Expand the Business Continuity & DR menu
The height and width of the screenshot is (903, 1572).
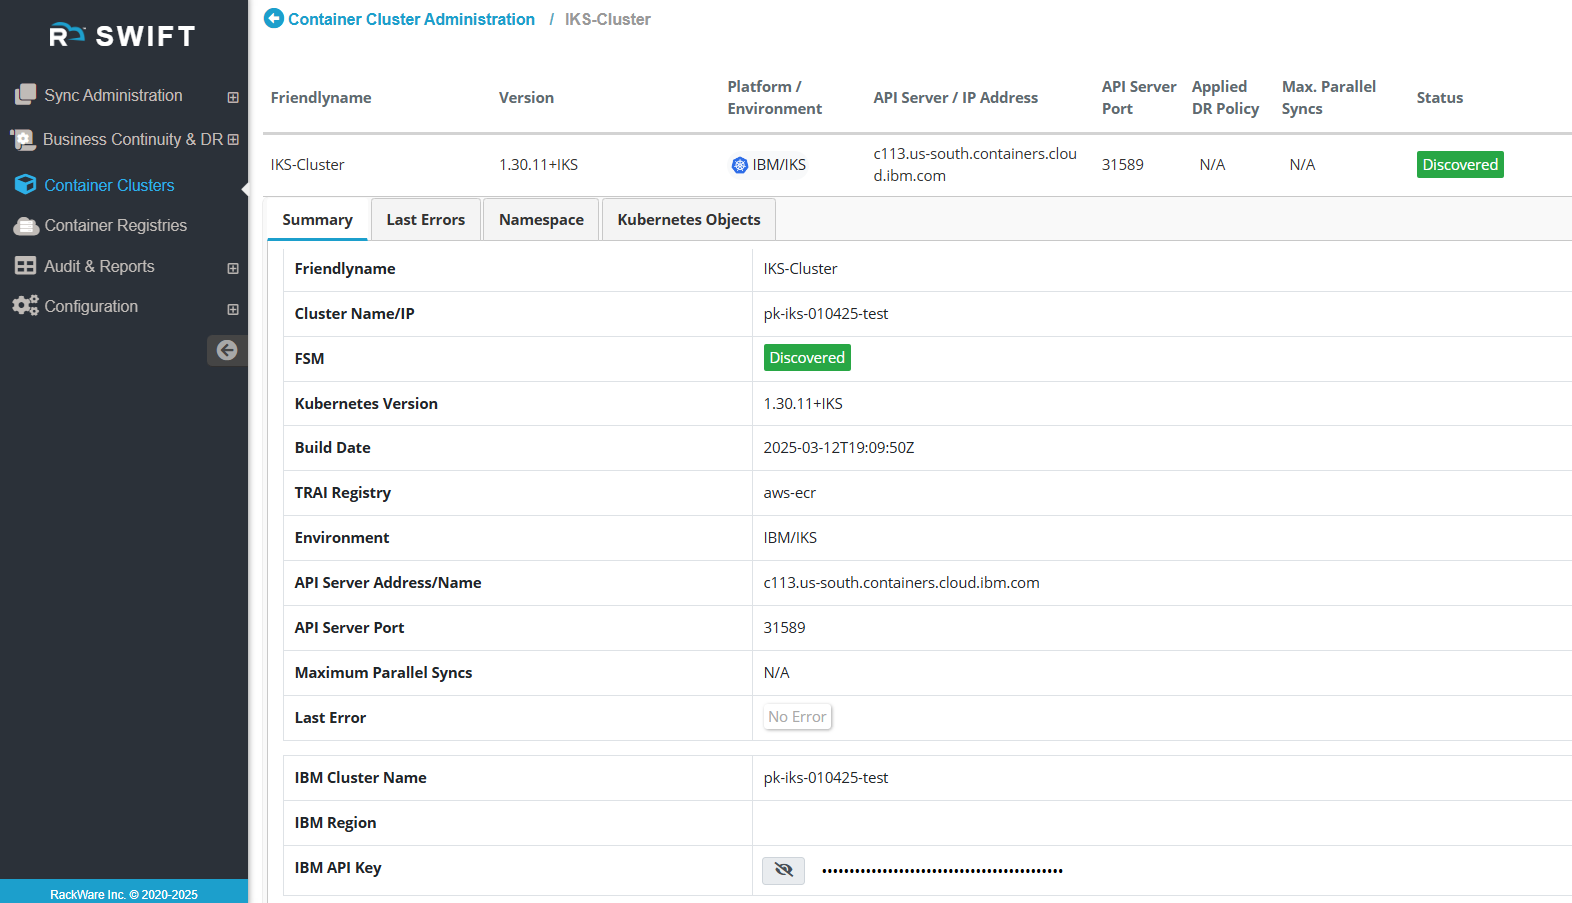click(x=233, y=140)
